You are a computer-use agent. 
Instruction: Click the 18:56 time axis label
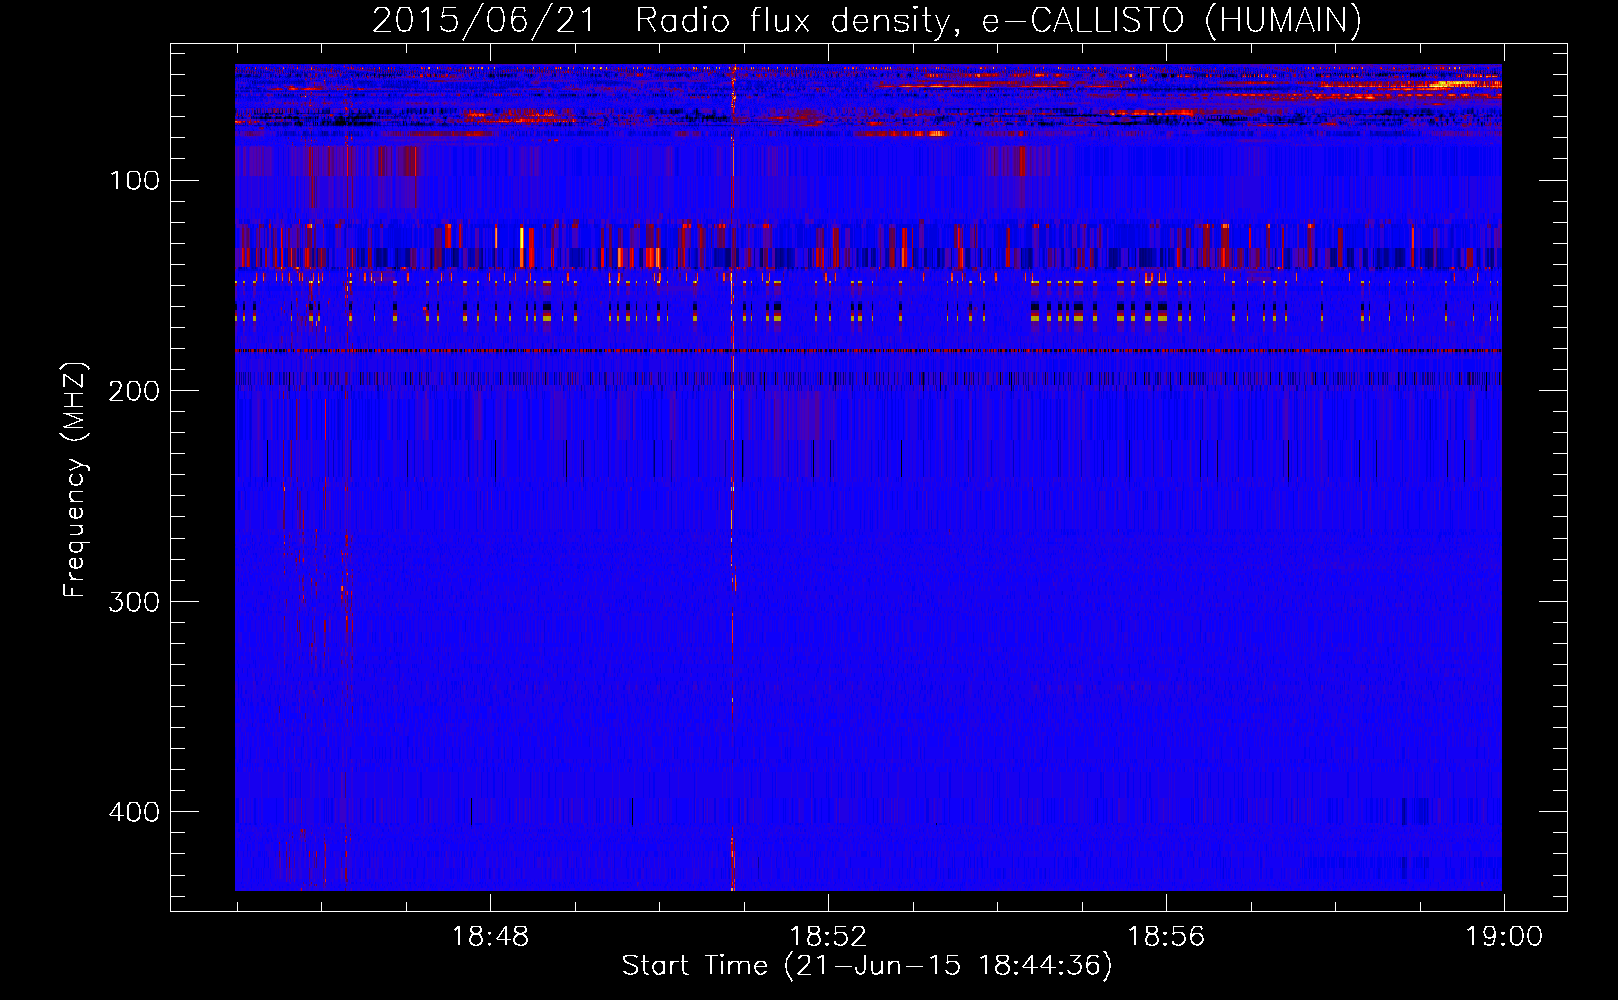1166,937
